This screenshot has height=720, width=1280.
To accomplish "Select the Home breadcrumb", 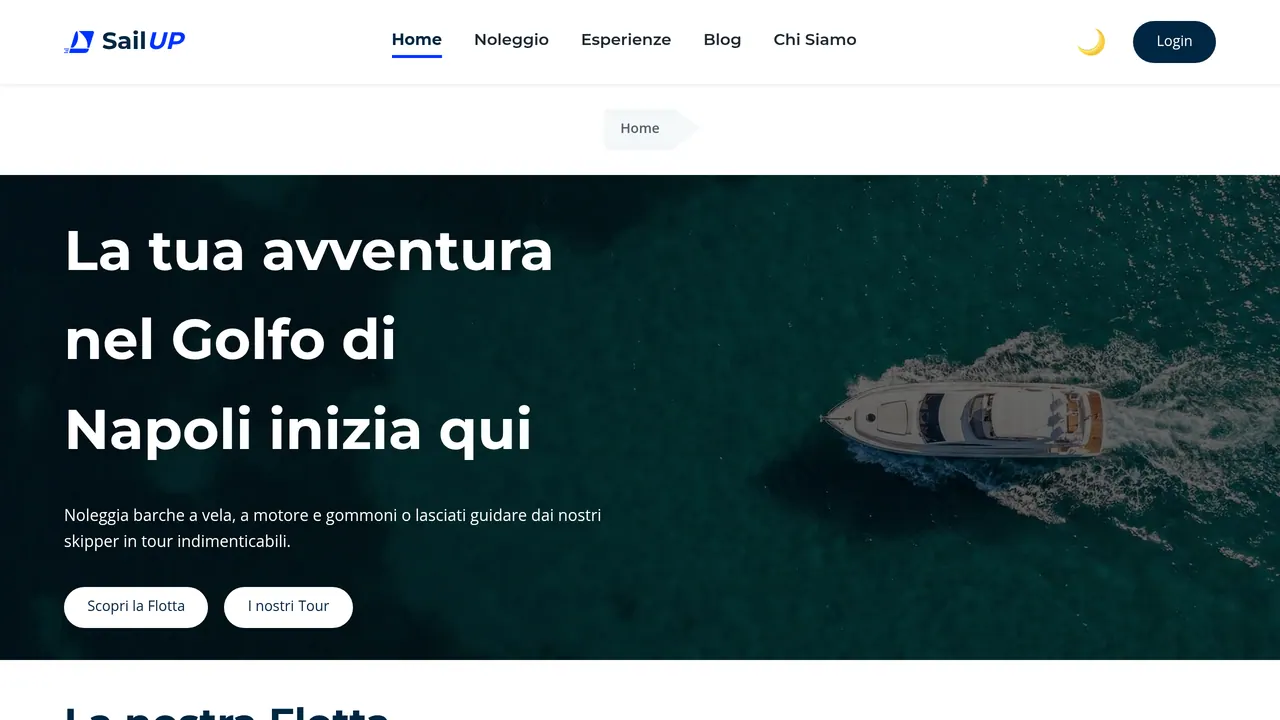I will click(640, 128).
